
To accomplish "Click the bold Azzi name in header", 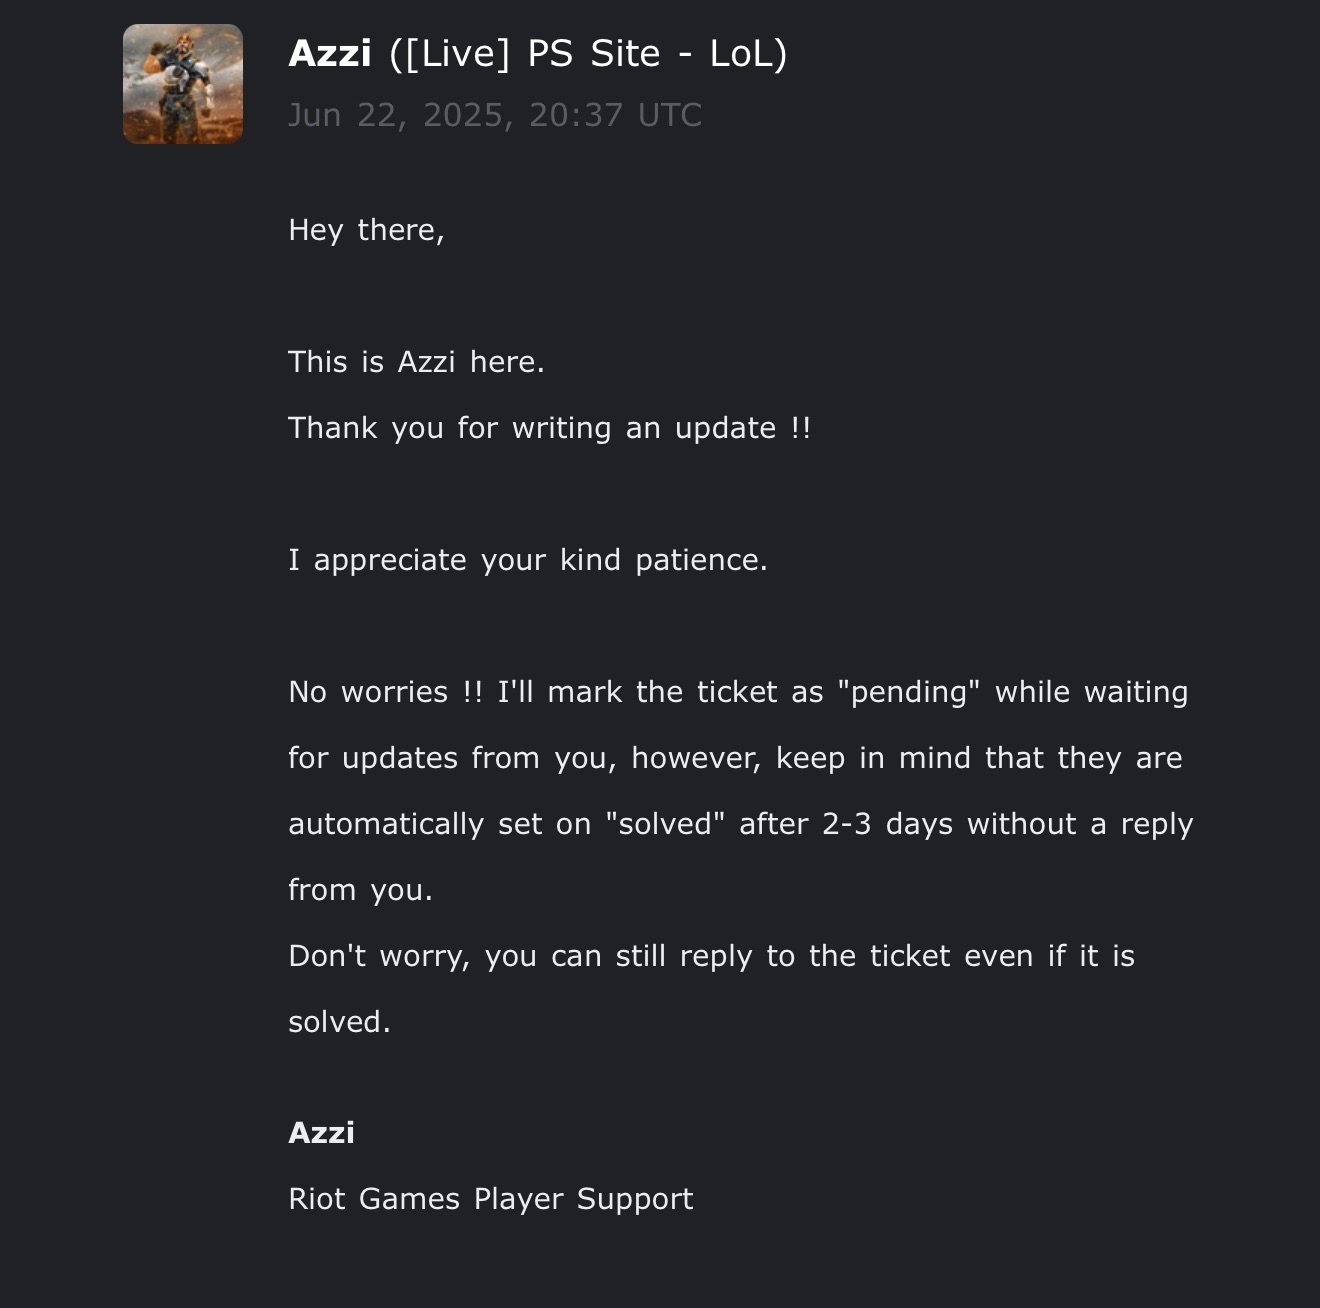I will [330, 53].
